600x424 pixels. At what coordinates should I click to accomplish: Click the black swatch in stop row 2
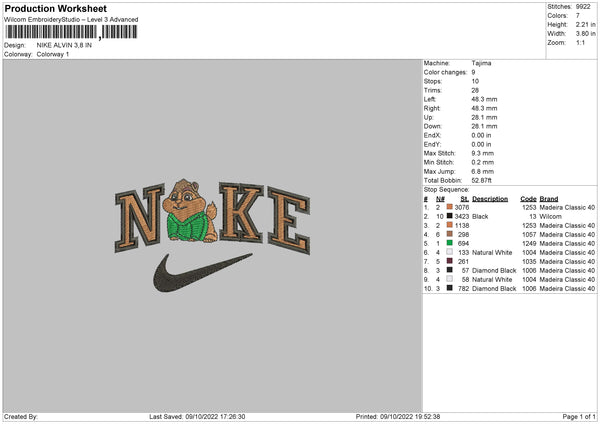coord(450,216)
